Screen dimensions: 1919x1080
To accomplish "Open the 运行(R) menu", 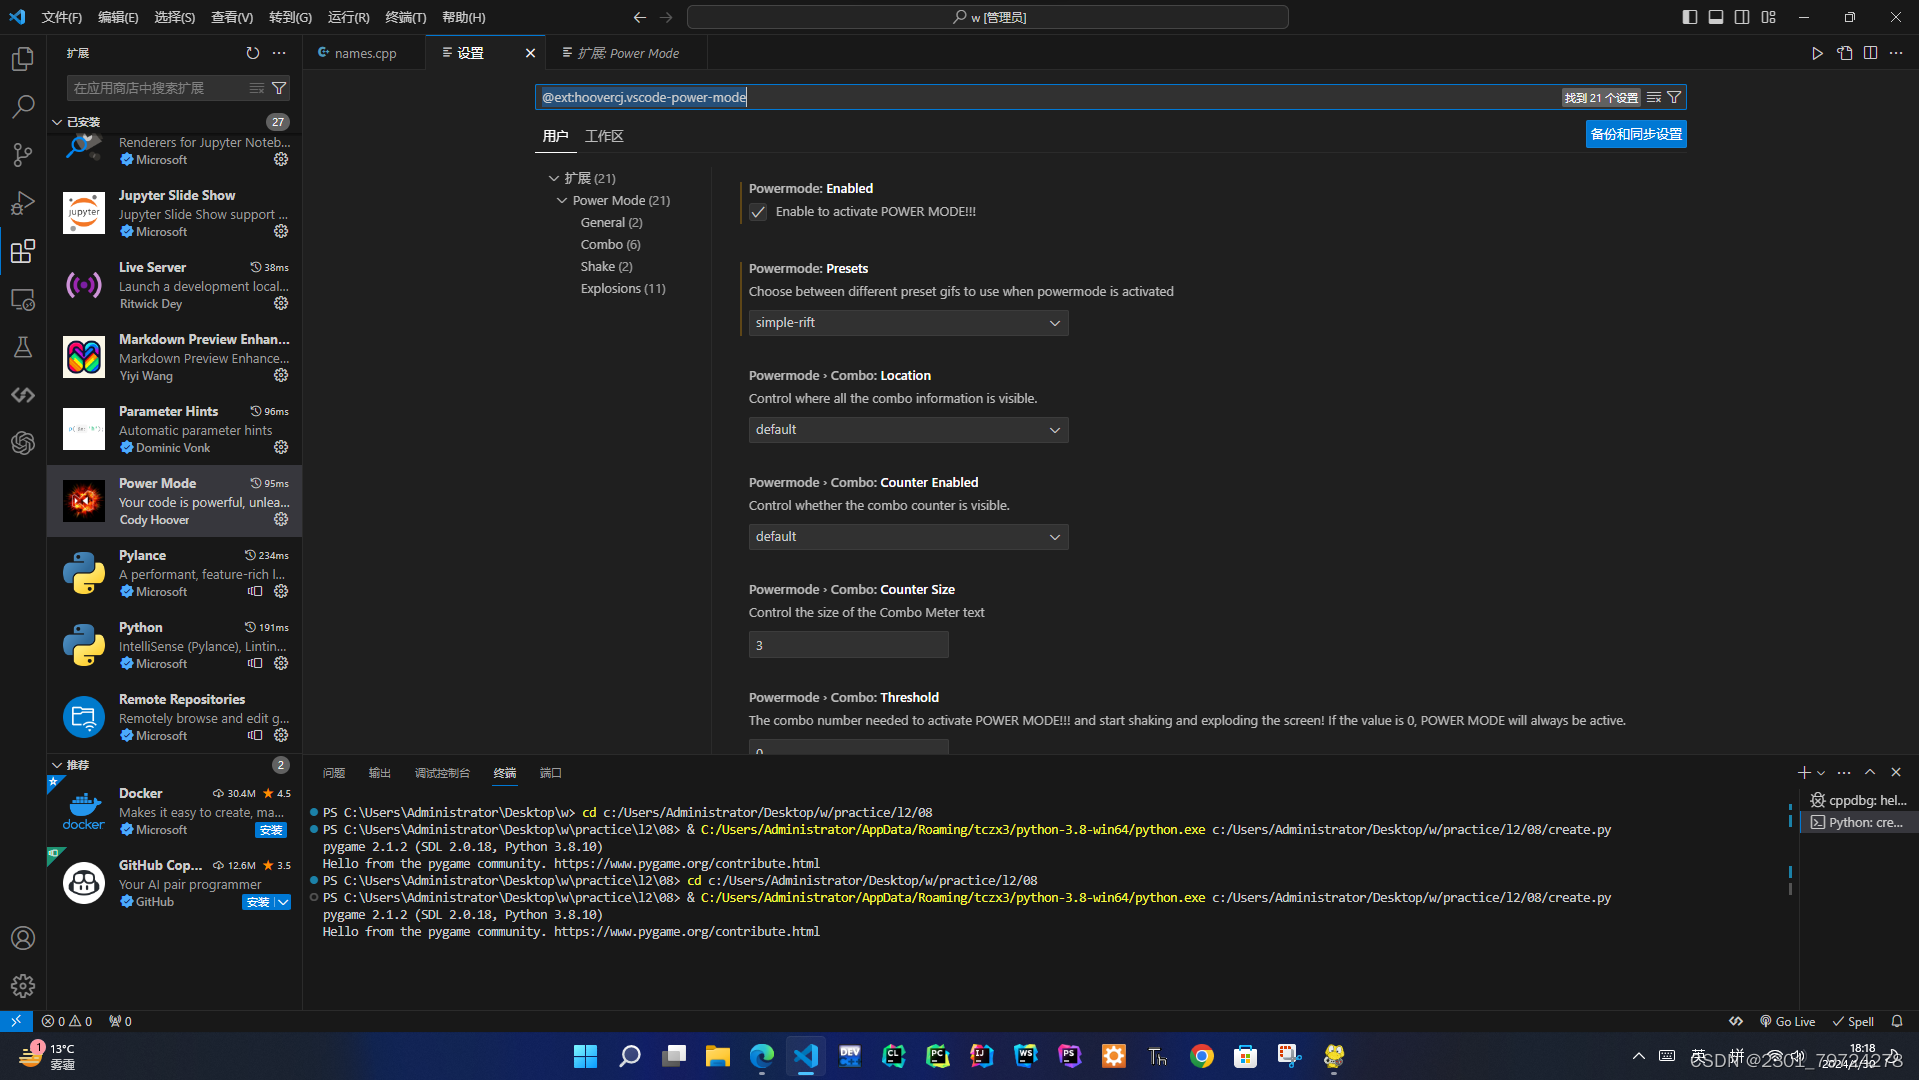I will tap(347, 17).
